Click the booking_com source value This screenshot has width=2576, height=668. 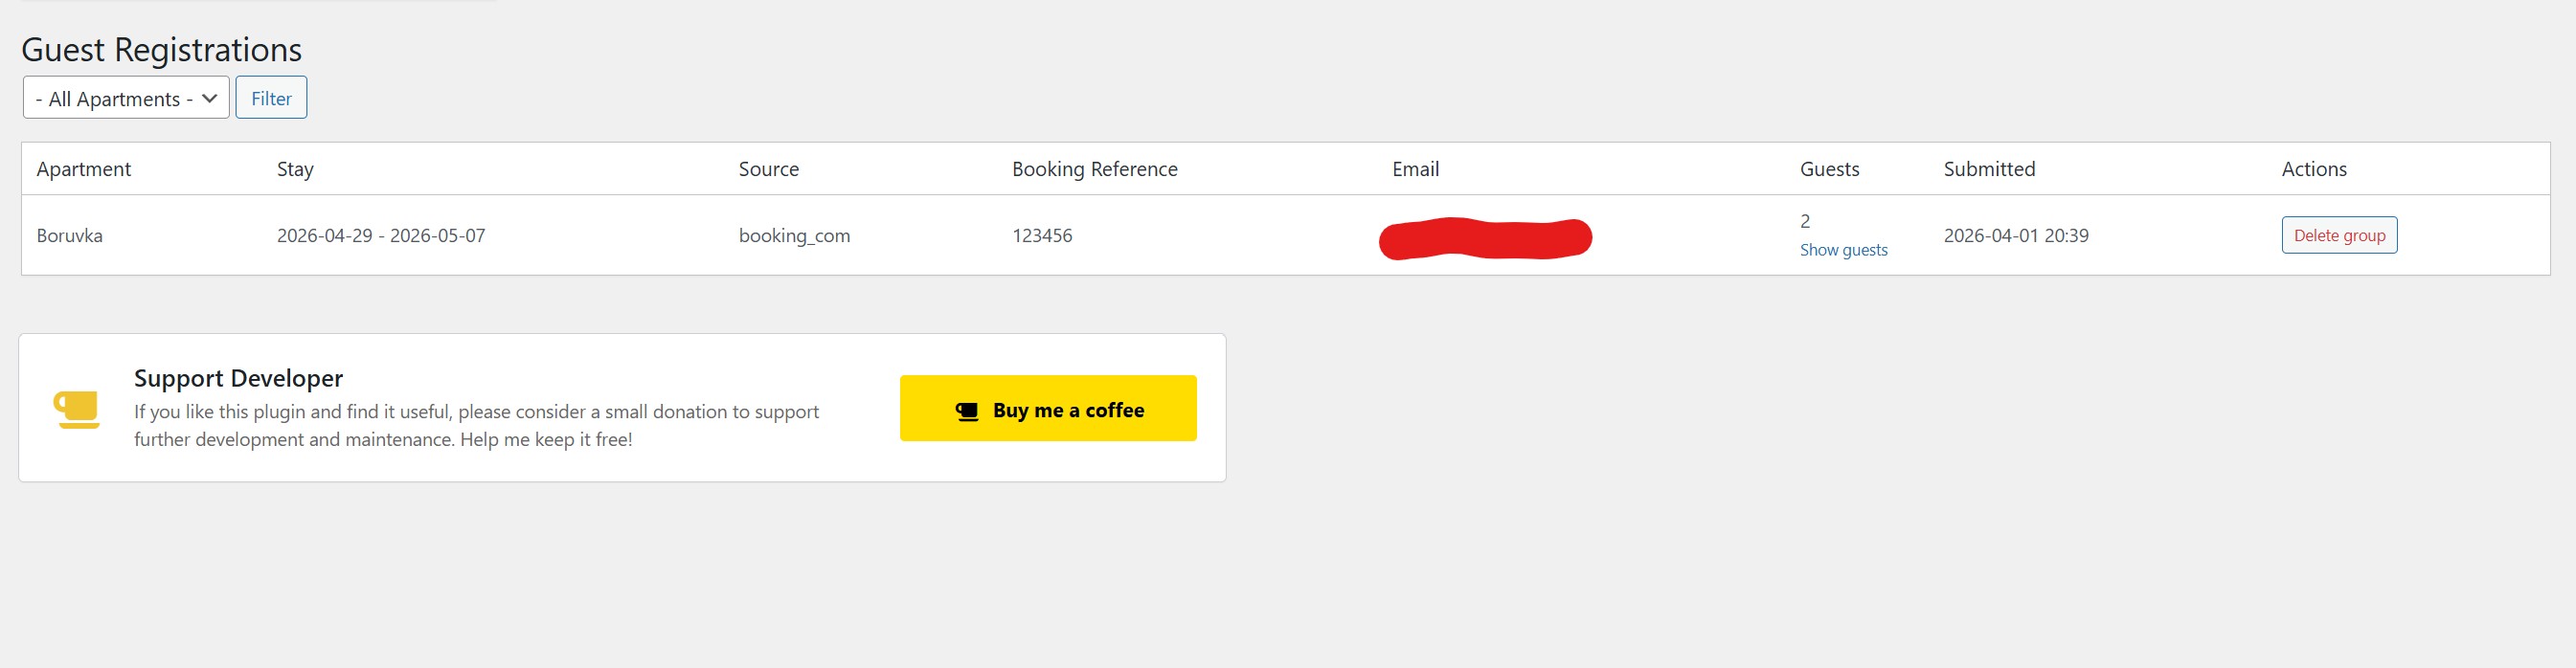point(794,236)
